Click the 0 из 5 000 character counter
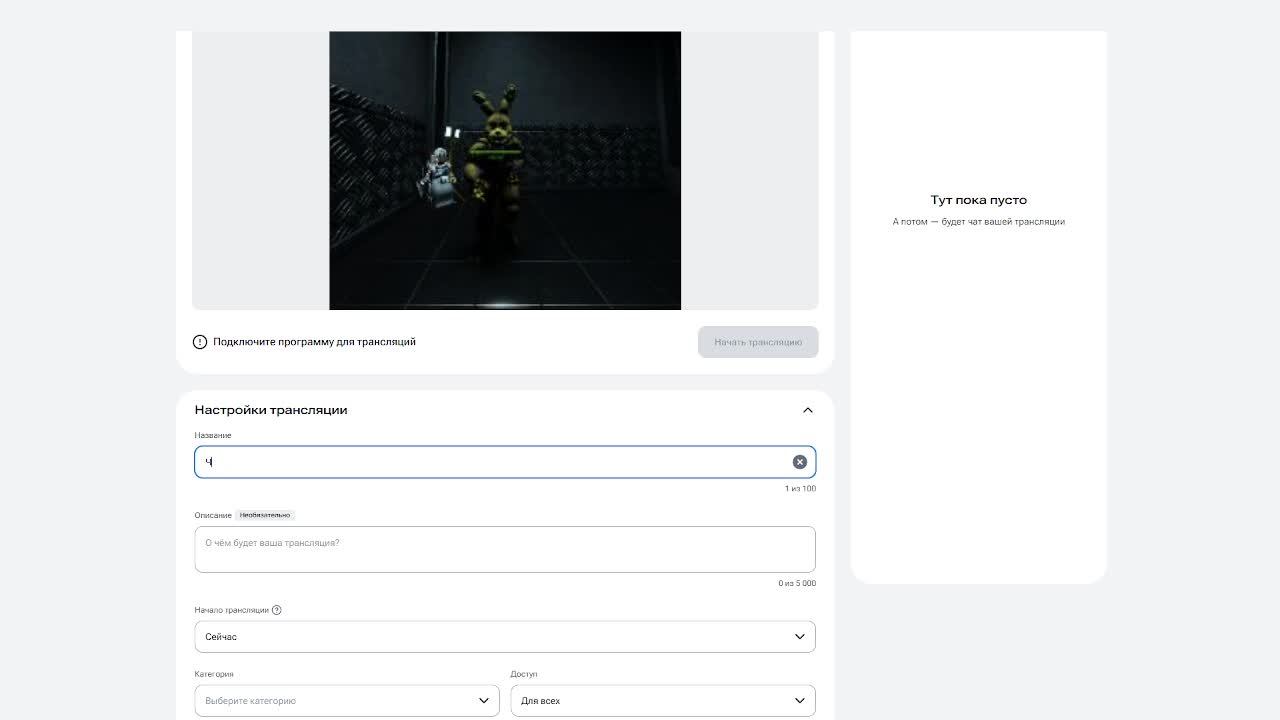1280x720 pixels. (797, 583)
